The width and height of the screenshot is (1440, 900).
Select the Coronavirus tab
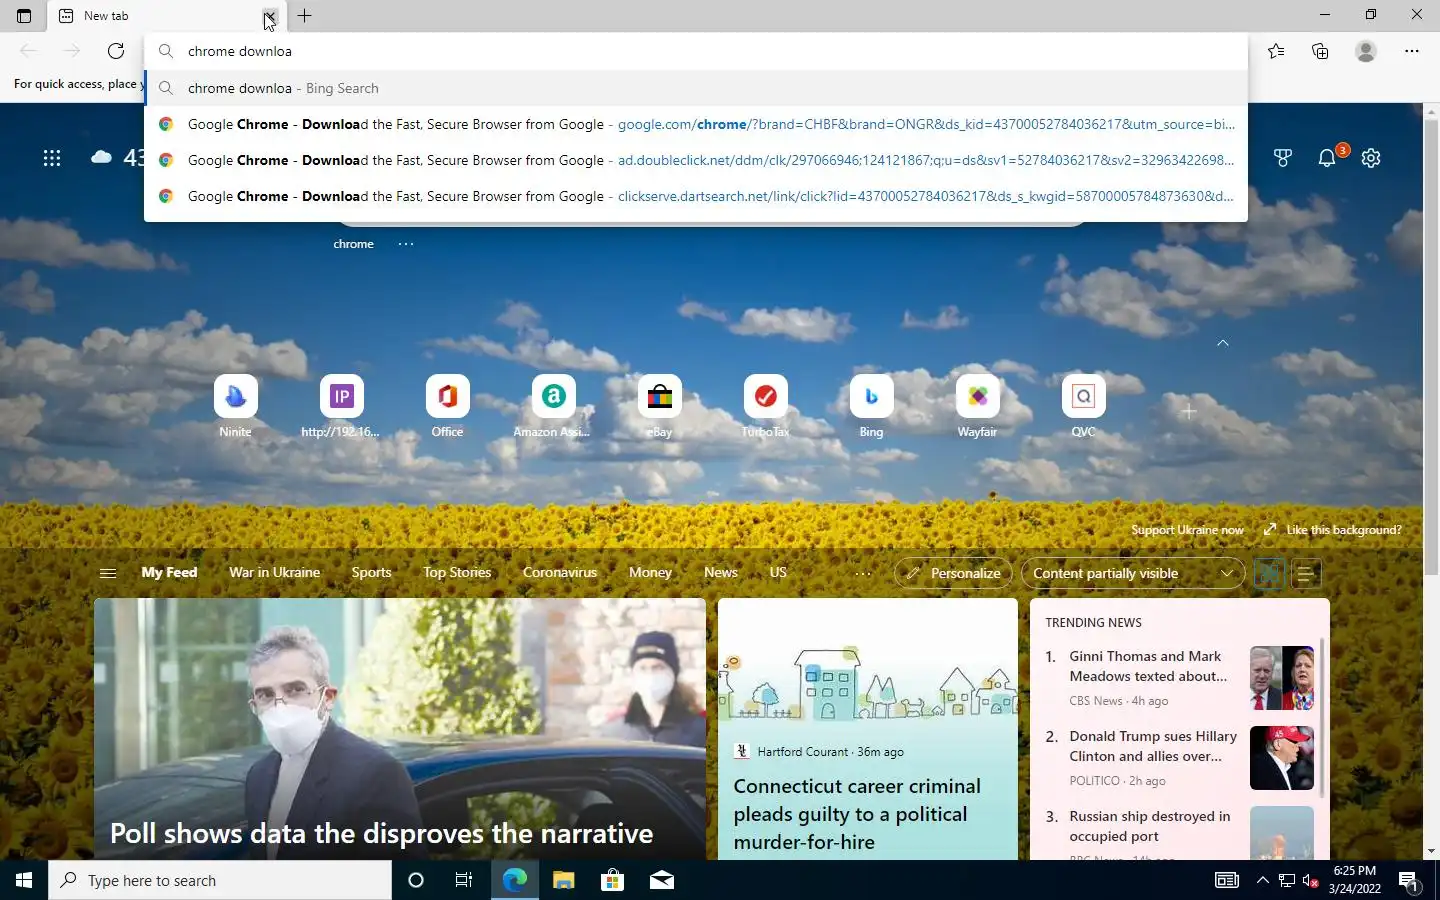pyautogui.click(x=560, y=572)
